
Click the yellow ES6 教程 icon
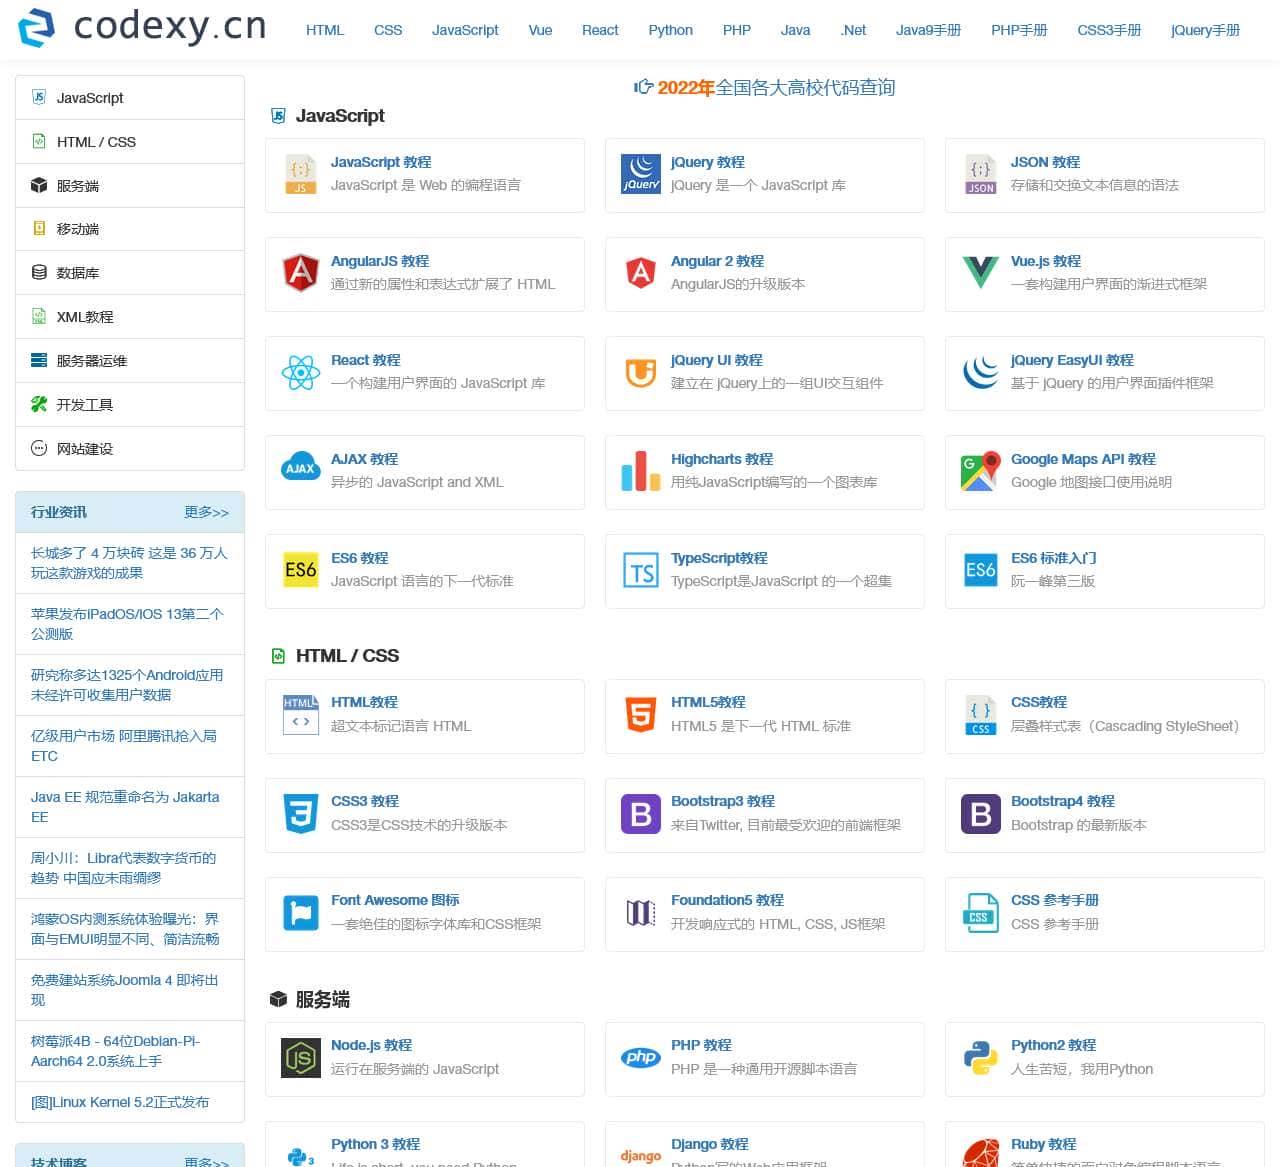pos(301,570)
